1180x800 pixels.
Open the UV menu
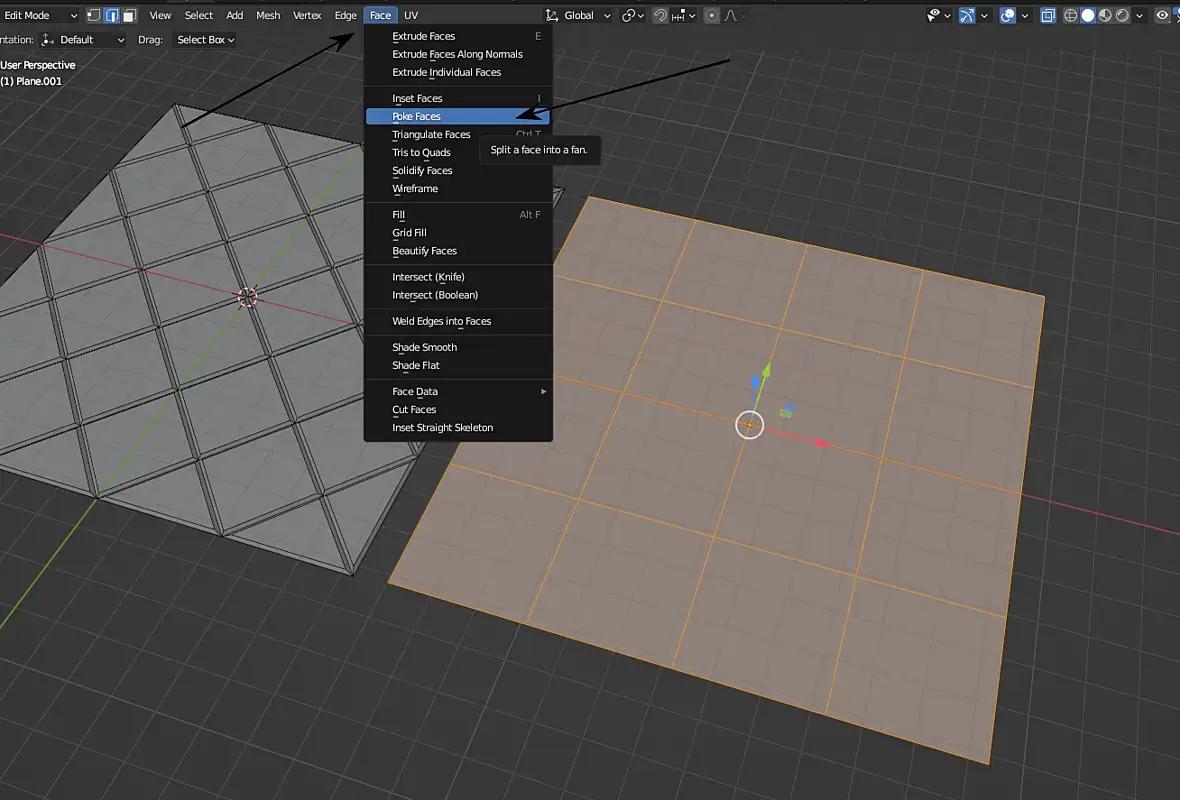(411, 15)
